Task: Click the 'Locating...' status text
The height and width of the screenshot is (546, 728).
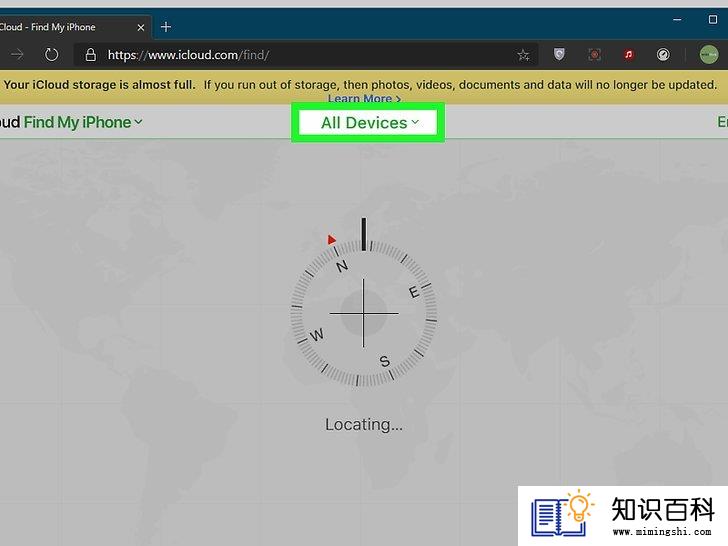Action: 364,424
